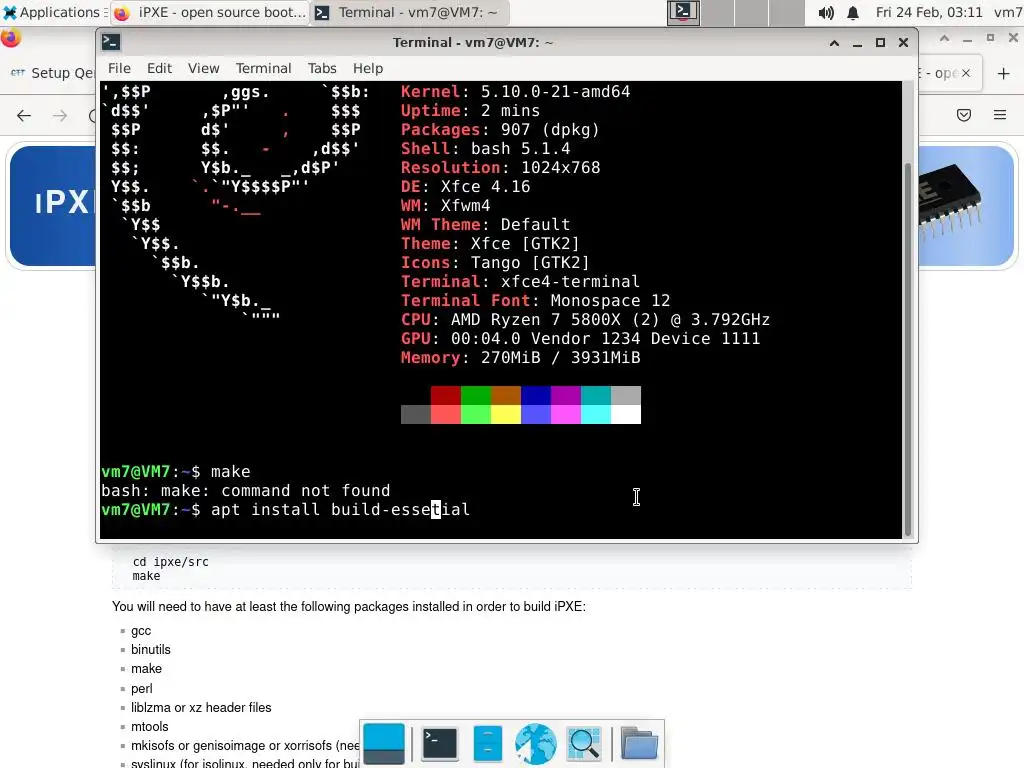
Task: Click the dark red color block
Action: coord(446,395)
